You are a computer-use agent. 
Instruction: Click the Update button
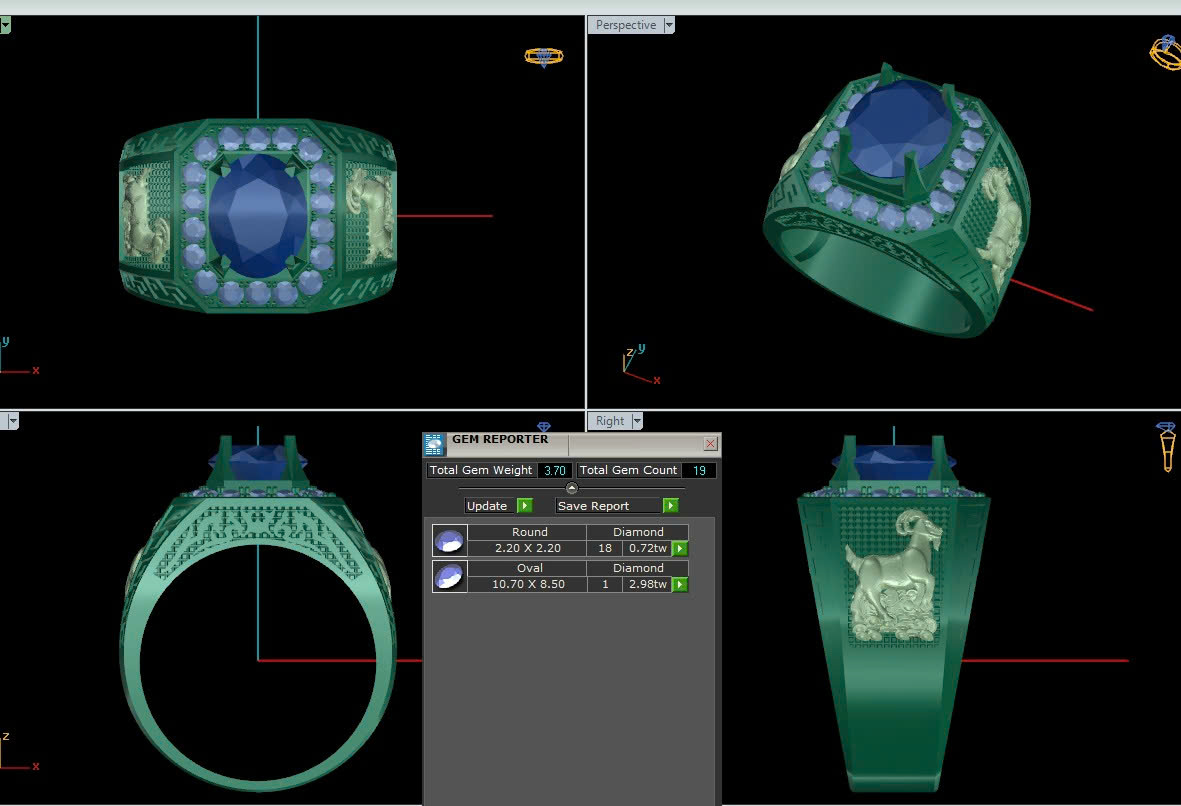coord(498,506)
